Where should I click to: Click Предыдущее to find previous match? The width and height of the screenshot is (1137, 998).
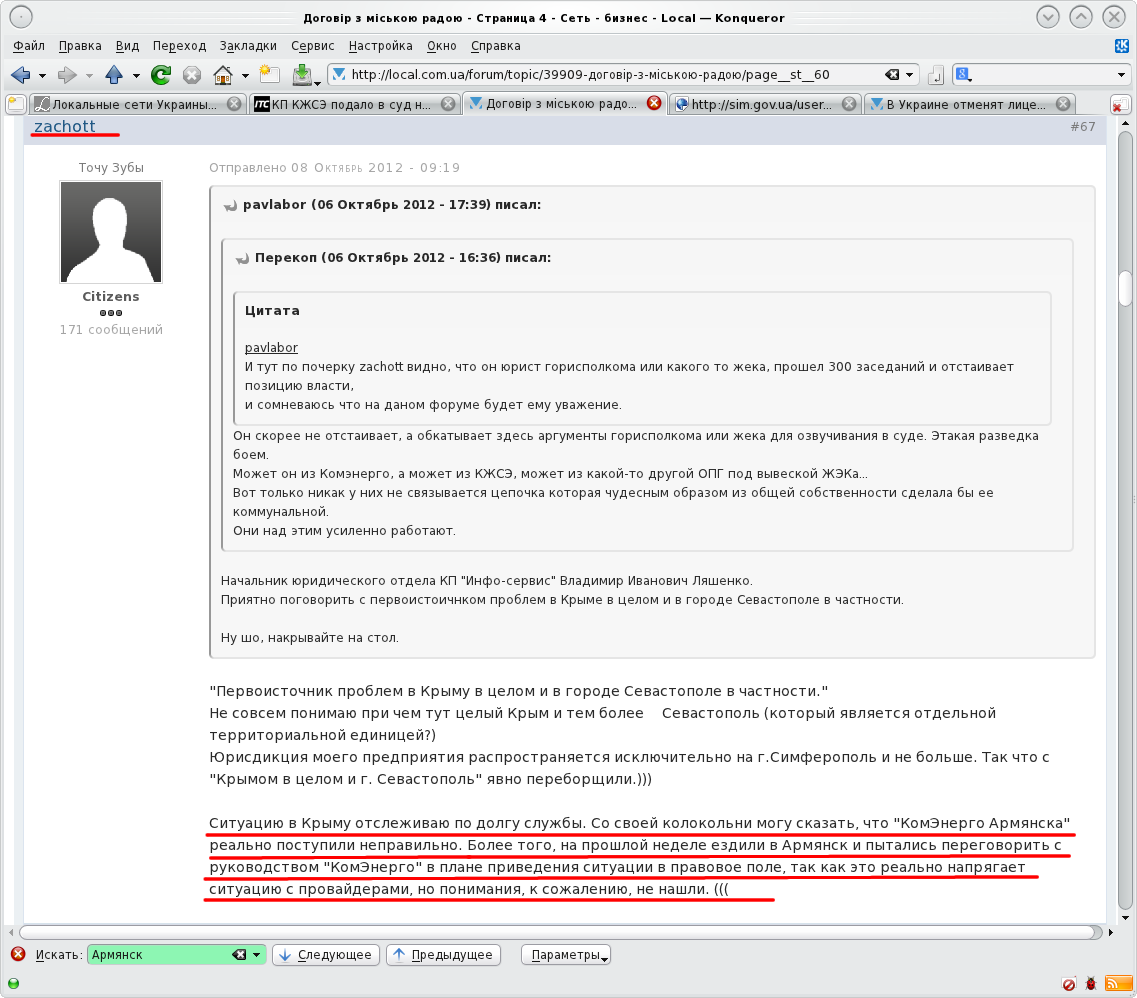(443, 954)
